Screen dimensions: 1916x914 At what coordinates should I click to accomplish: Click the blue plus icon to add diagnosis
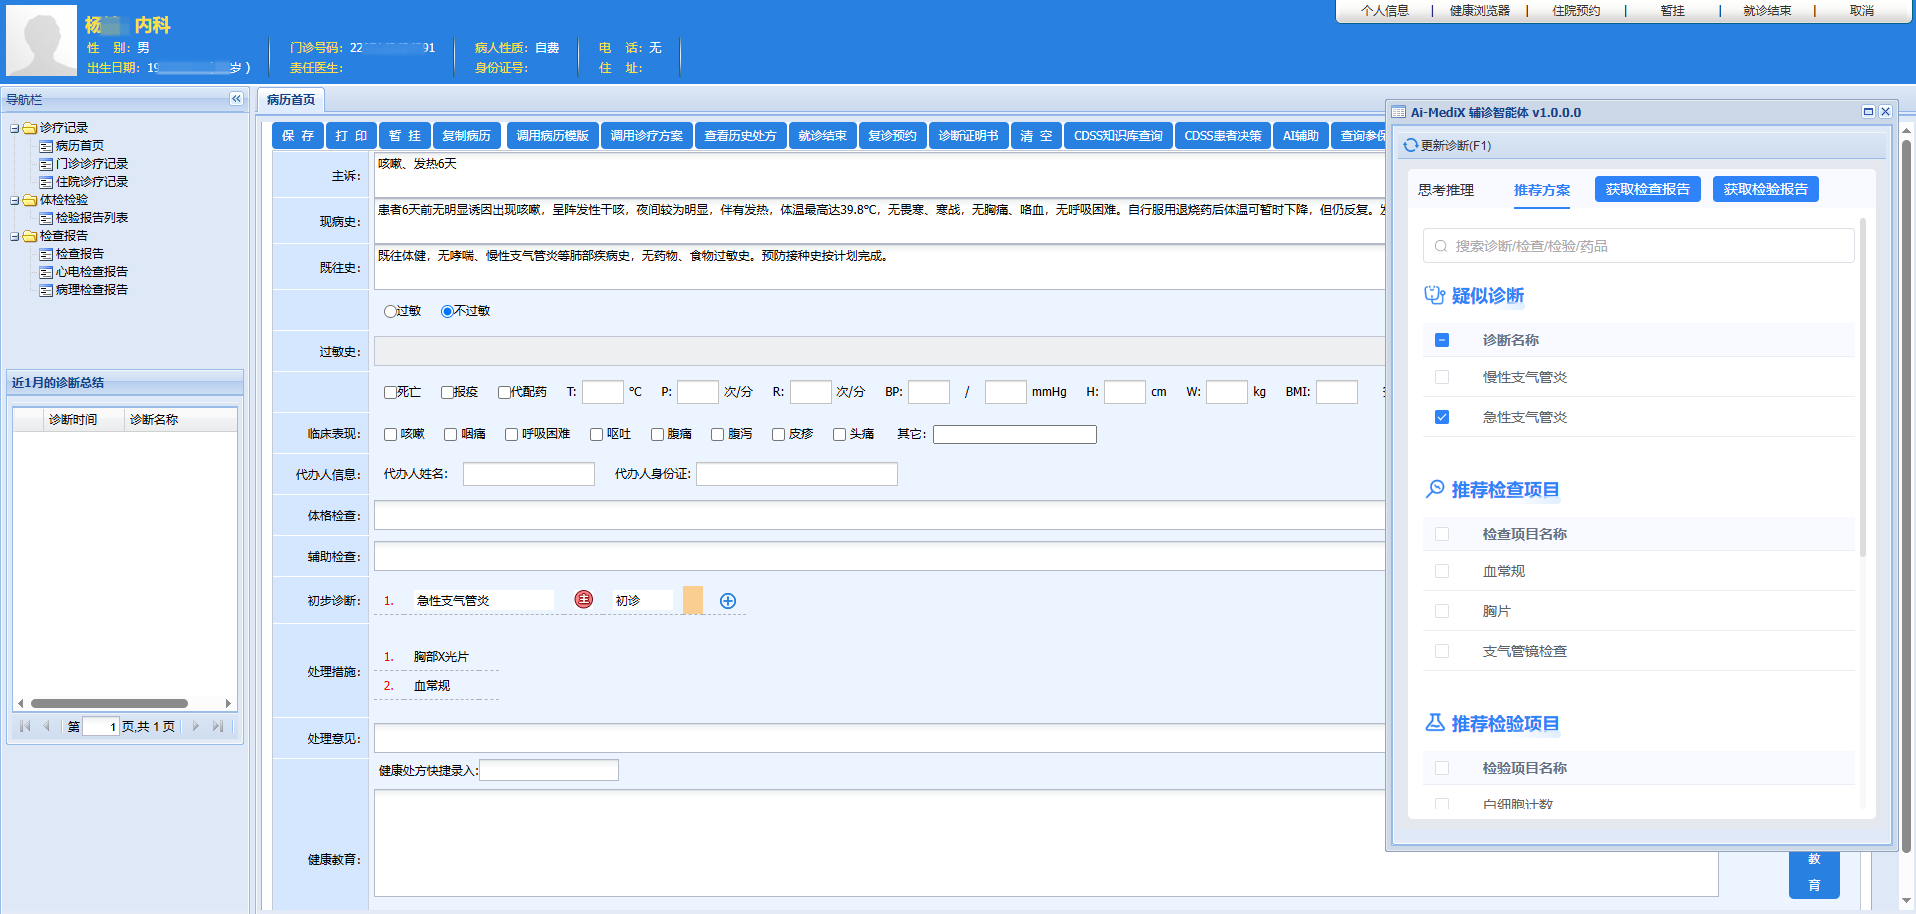728,601
